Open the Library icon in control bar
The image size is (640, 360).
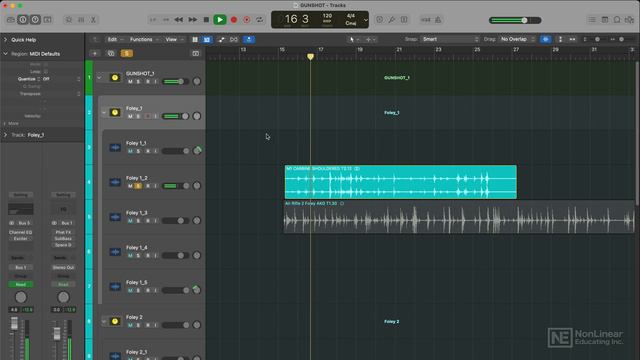point(11,20)
